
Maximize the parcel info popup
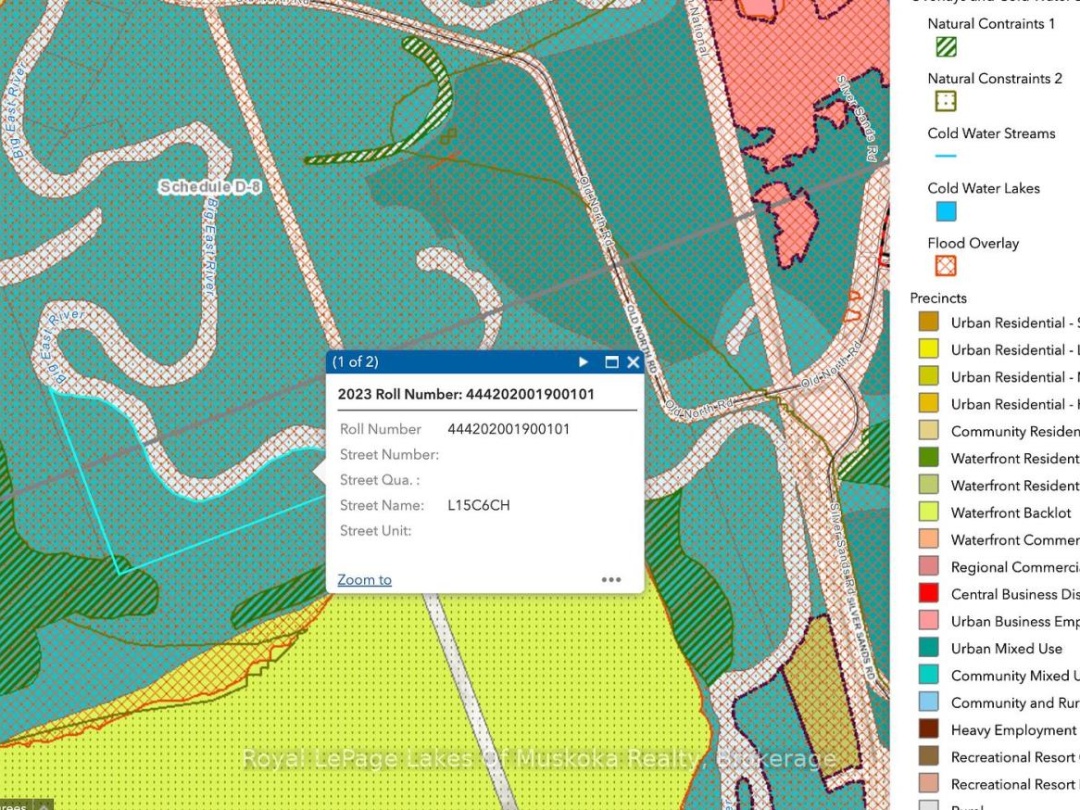point(612,362)
